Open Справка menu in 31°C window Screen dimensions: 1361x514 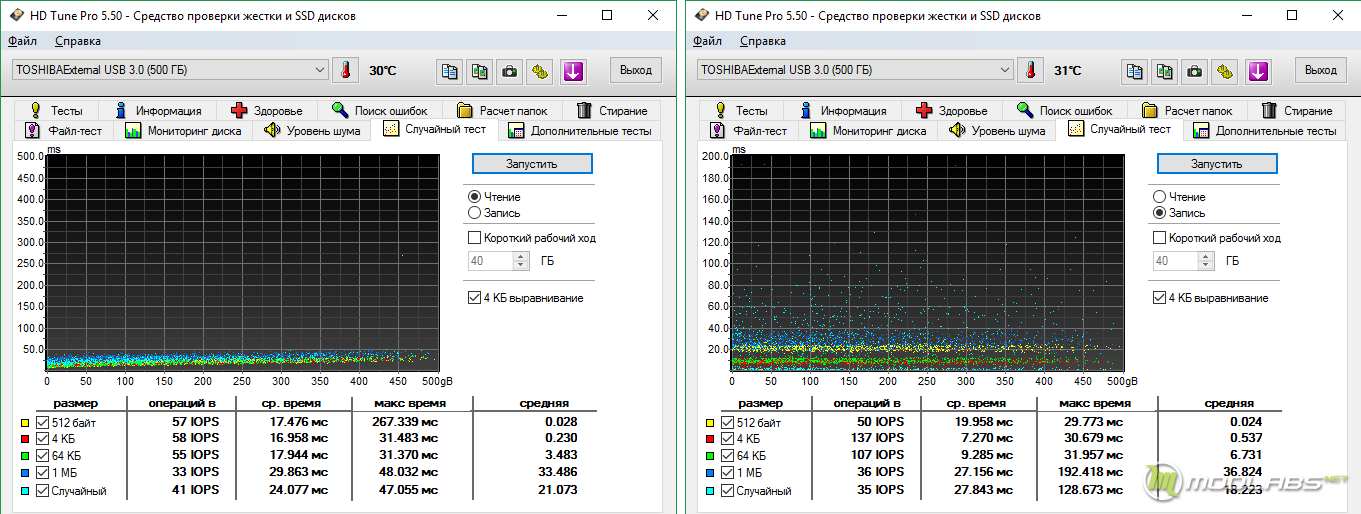tap(763, 41)
